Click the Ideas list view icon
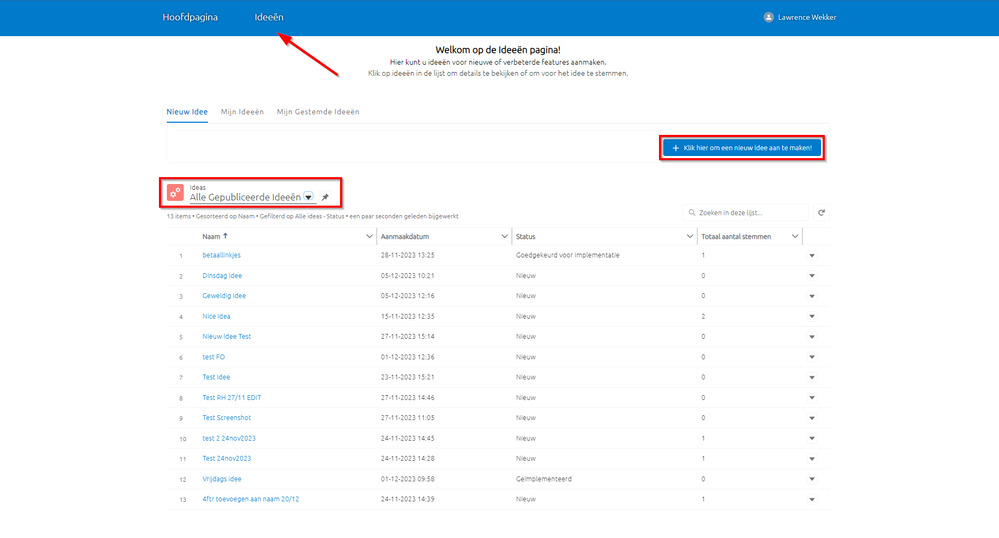 pos(175,192)
